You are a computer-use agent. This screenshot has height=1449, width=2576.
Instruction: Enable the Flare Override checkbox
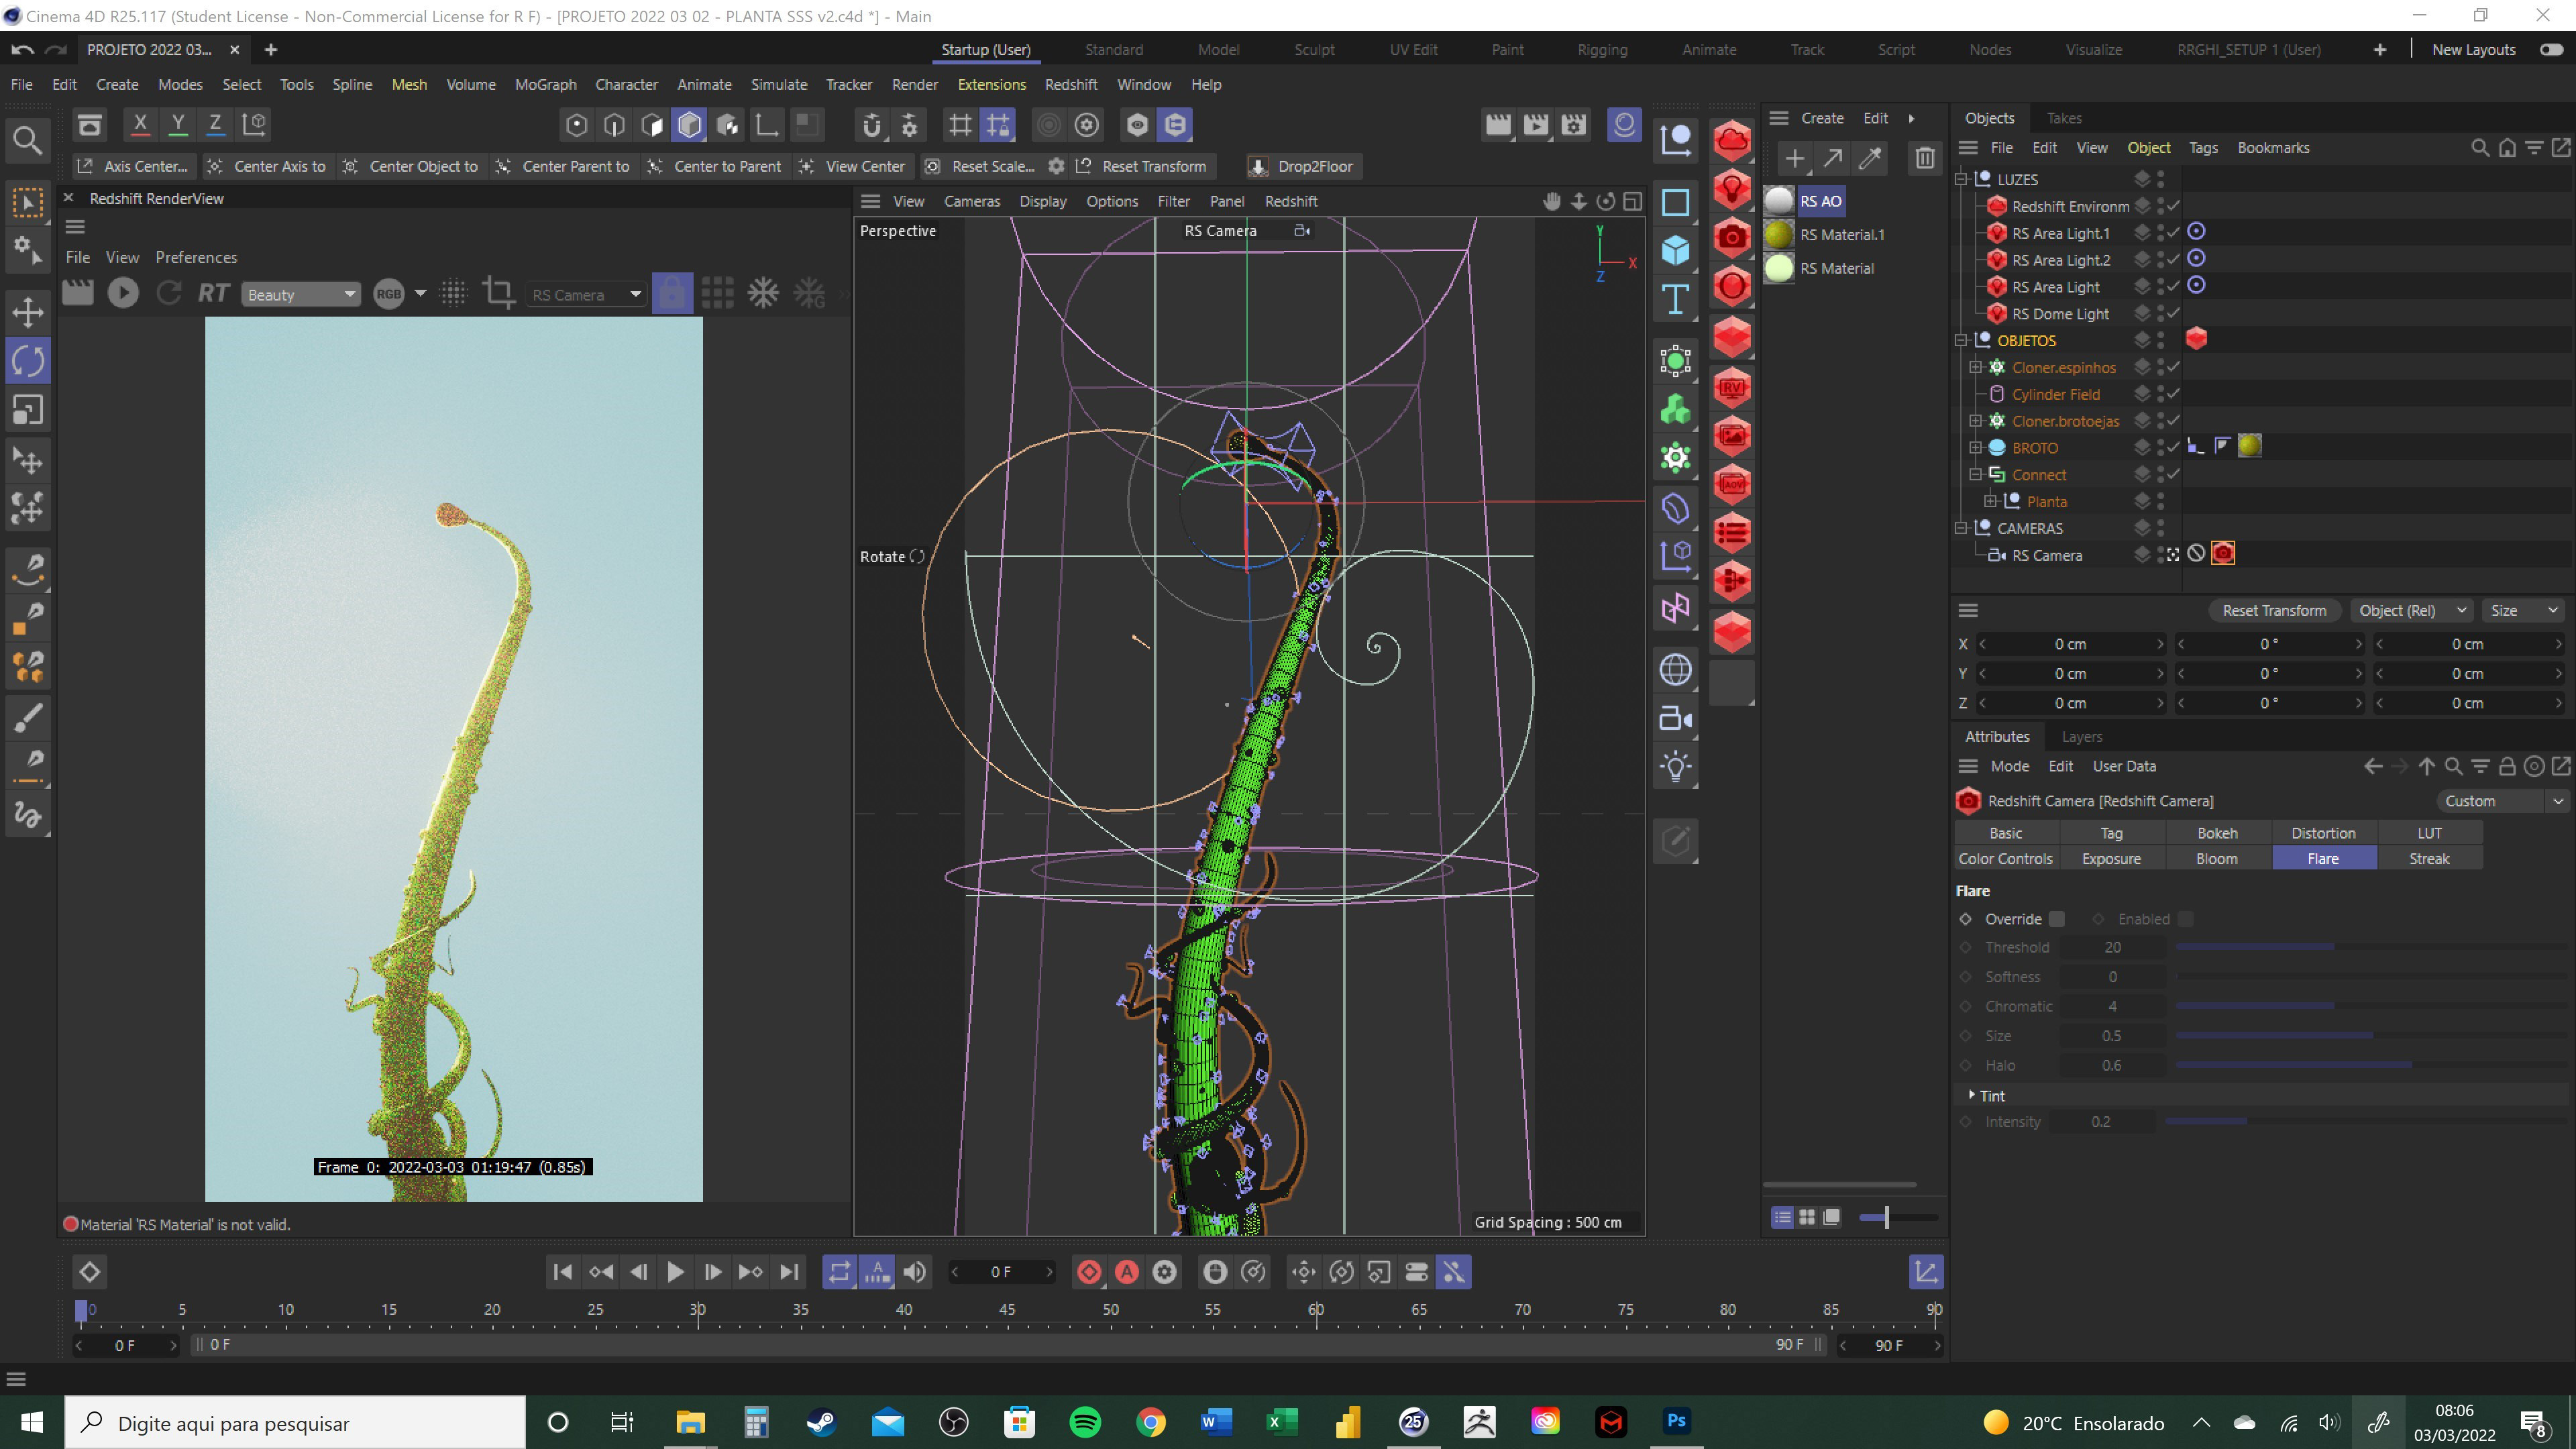2057,919
